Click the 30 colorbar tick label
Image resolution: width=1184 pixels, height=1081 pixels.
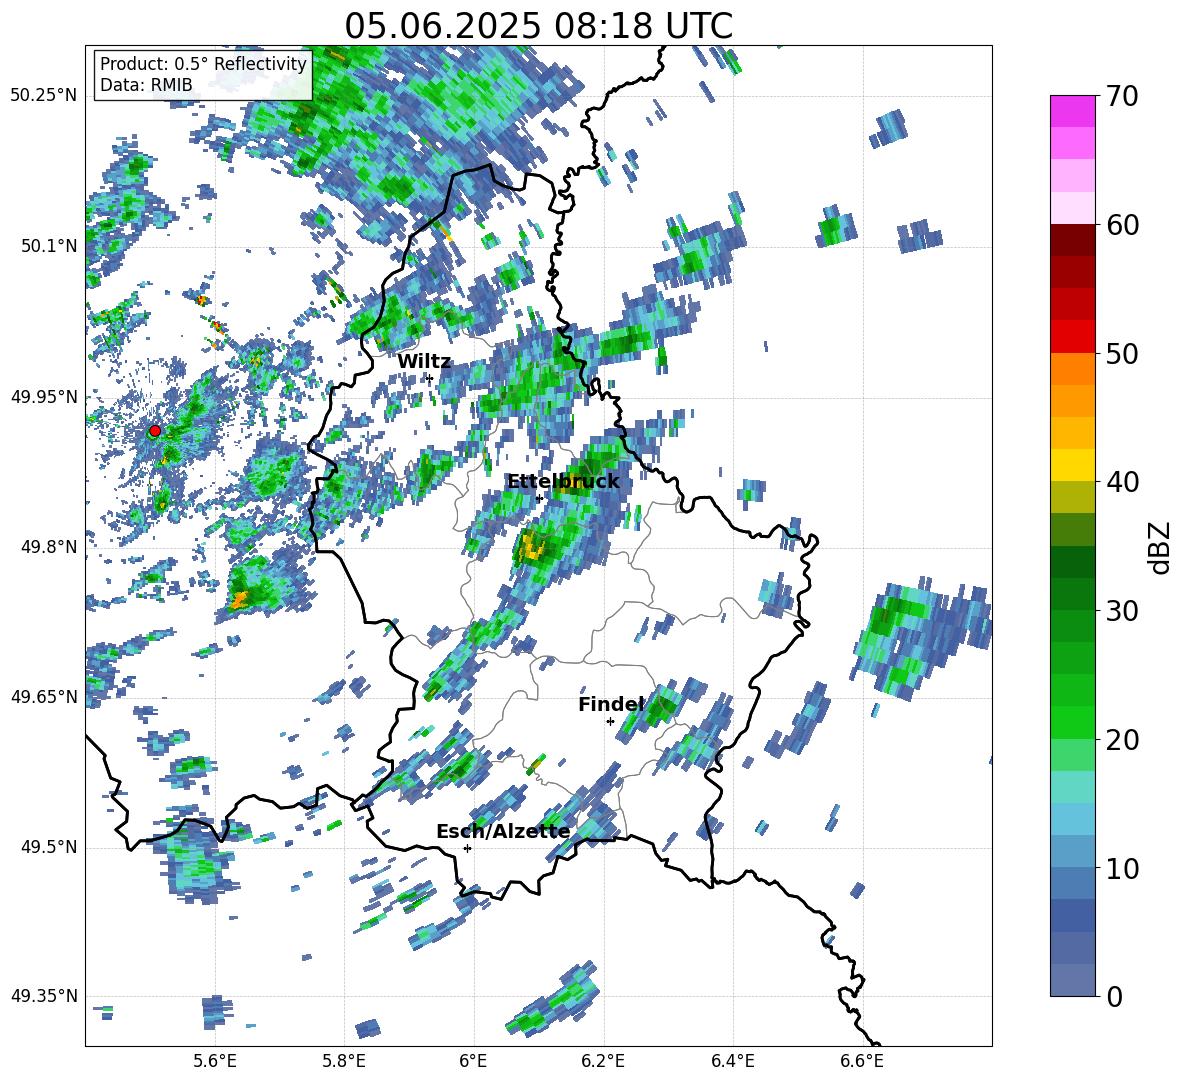click(x=1122, y=610)
